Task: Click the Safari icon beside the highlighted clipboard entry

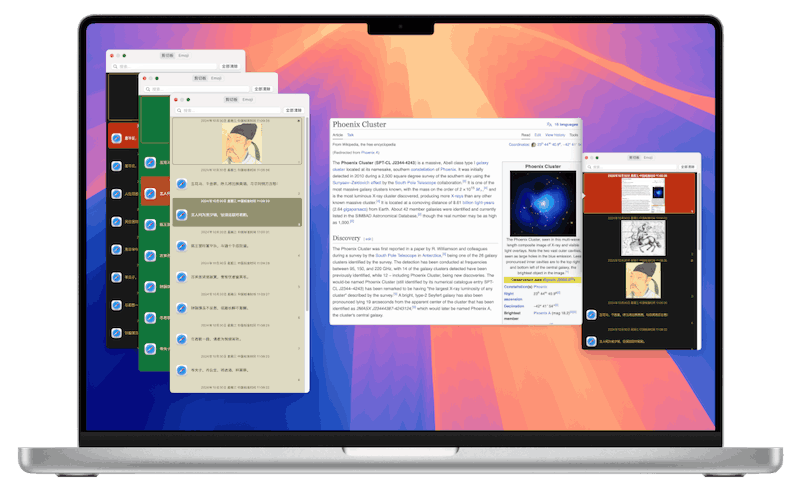Action: 181,214
